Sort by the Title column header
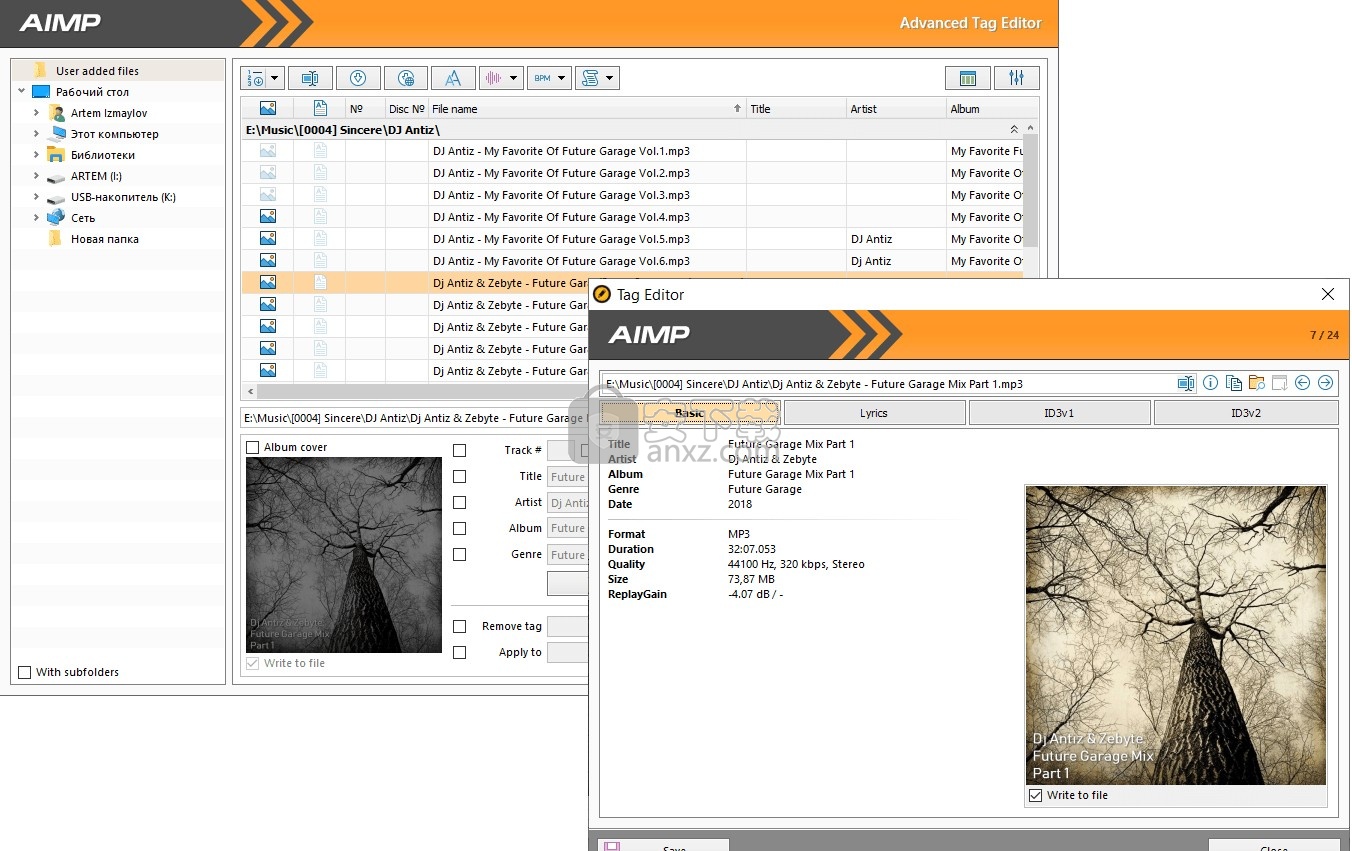Image resolution: width=1352 pixels, height=851 pixels. coord(796,108)
